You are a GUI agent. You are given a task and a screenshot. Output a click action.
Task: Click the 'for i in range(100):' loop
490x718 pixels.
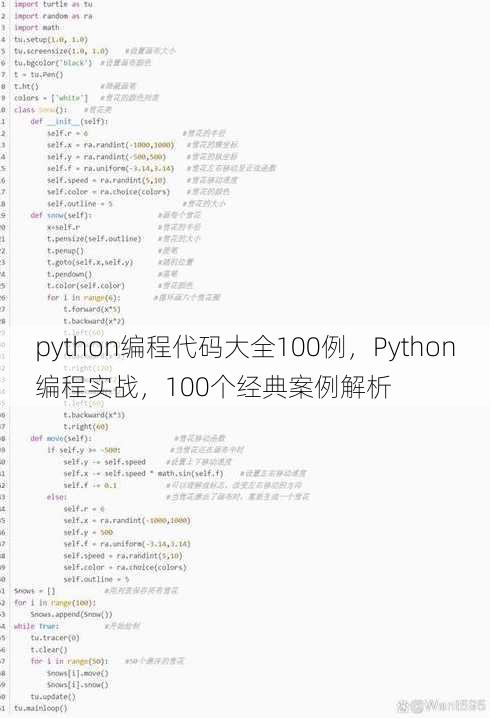pyautogui.click(x=55, y=603)
